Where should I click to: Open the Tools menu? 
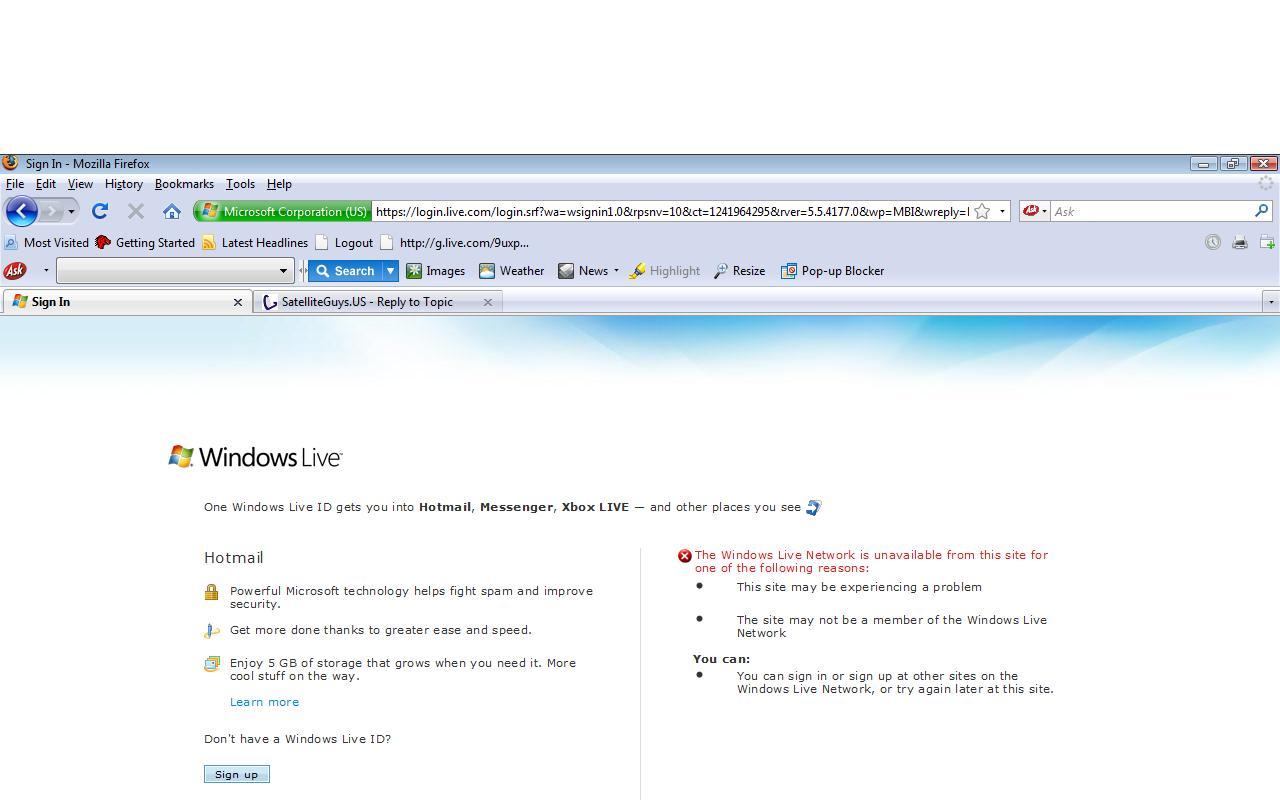click(240, 184)
